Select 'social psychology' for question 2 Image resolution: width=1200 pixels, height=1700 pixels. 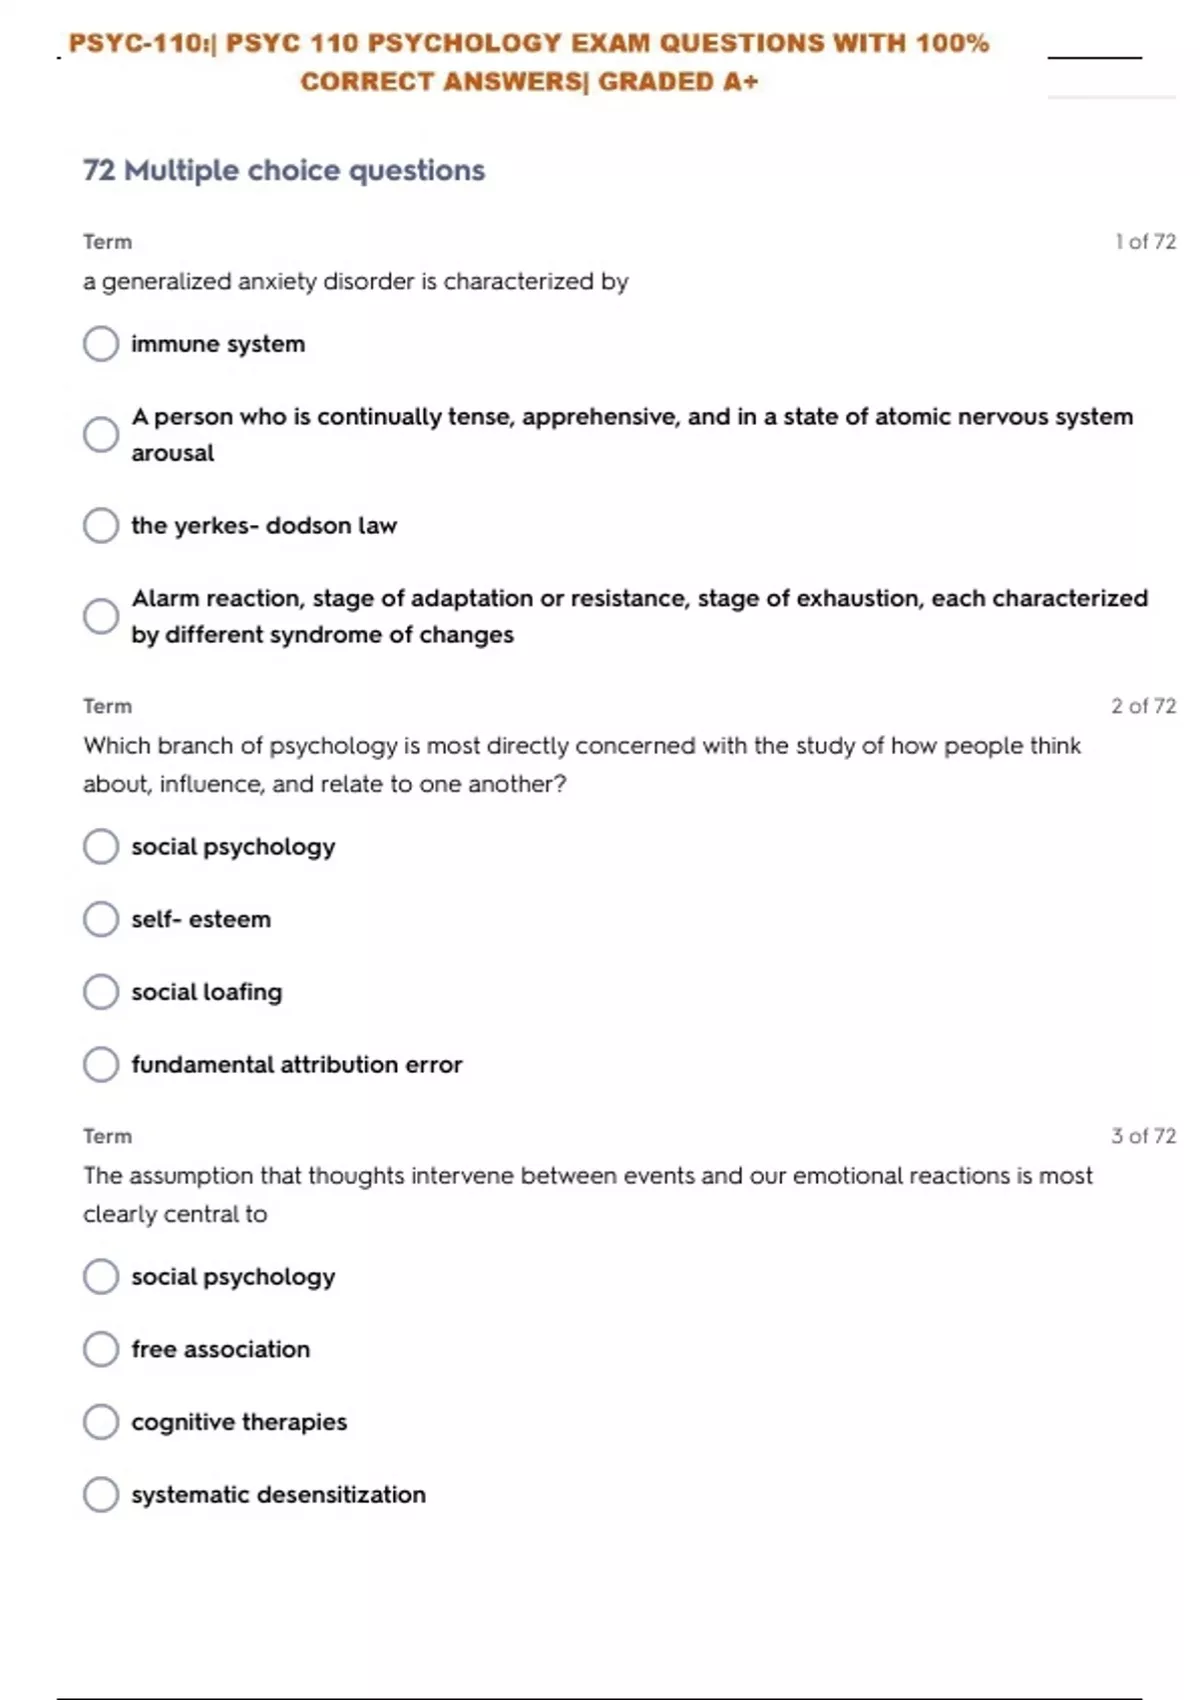coord(101,846)
